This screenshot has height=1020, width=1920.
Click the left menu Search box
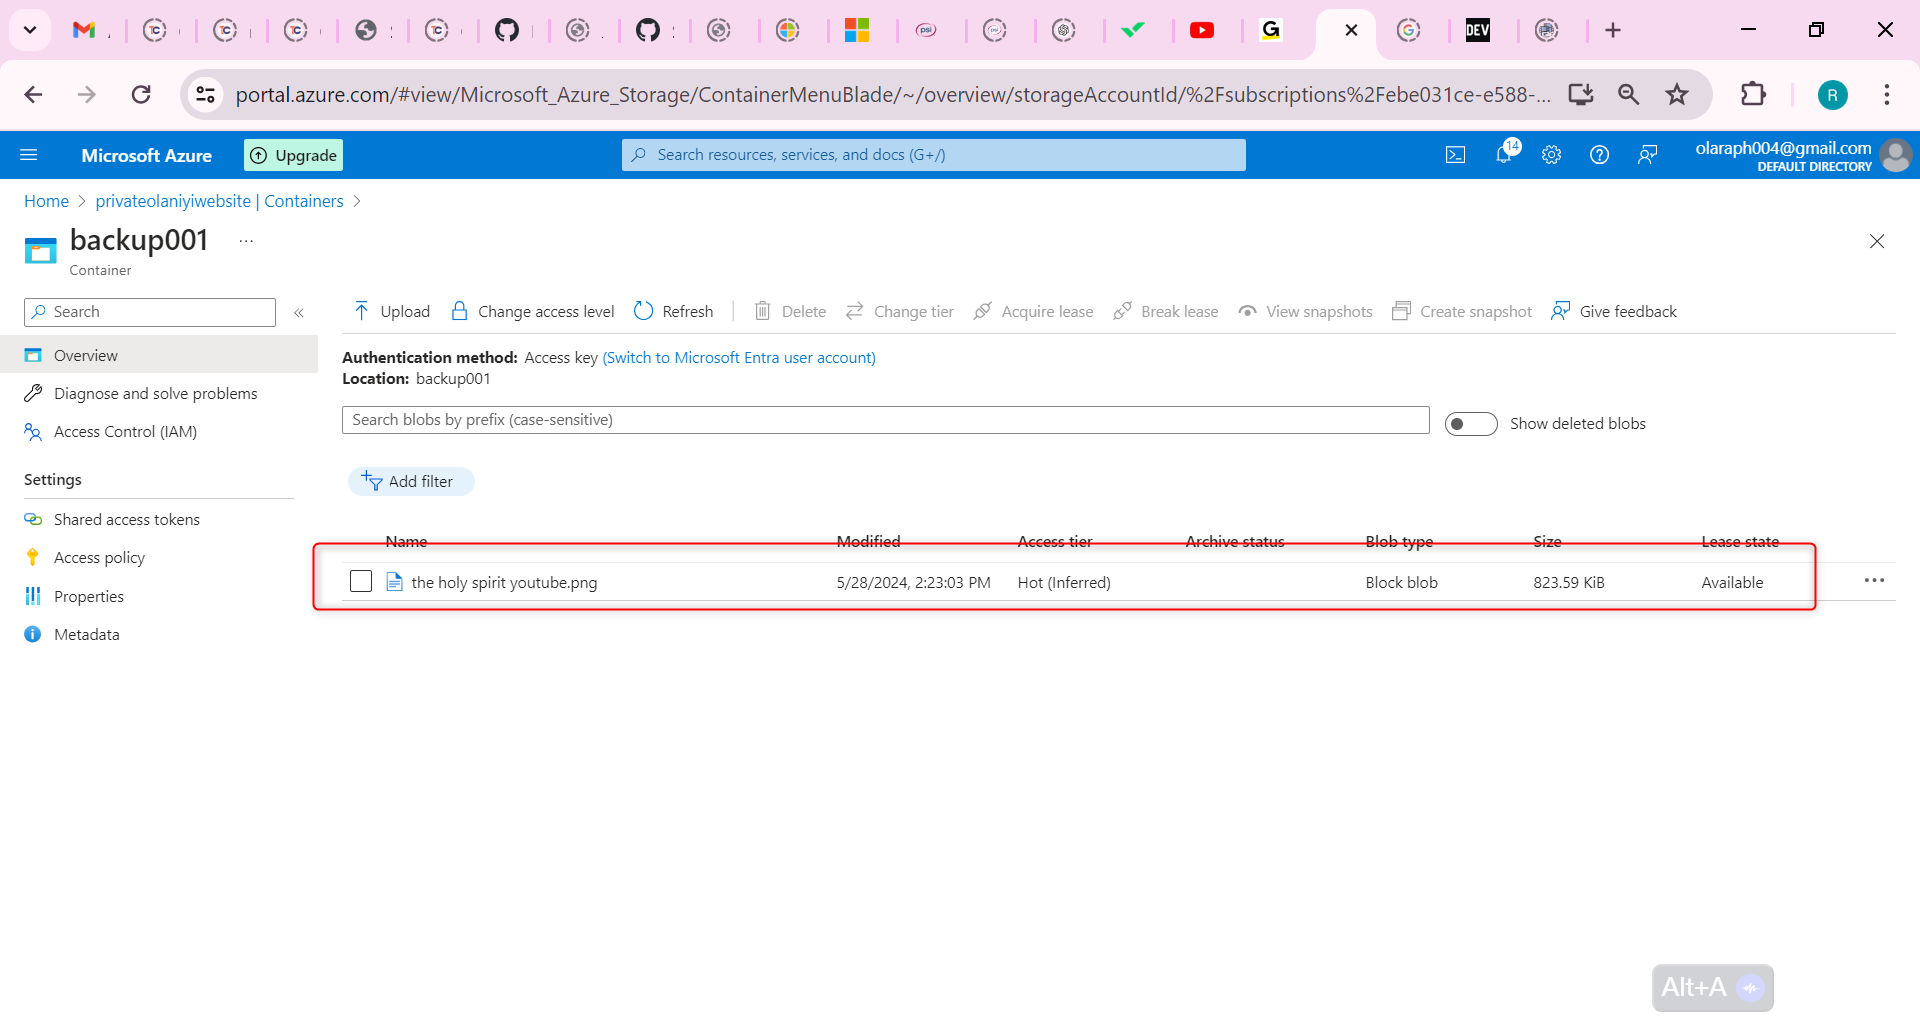pyautogui.click(x=150, y=312)
